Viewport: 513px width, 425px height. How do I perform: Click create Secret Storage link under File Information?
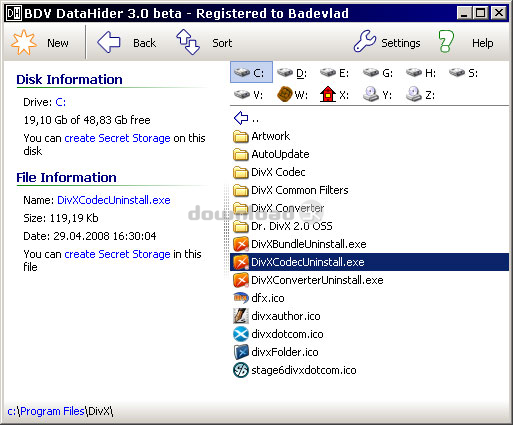coord(117,254)
